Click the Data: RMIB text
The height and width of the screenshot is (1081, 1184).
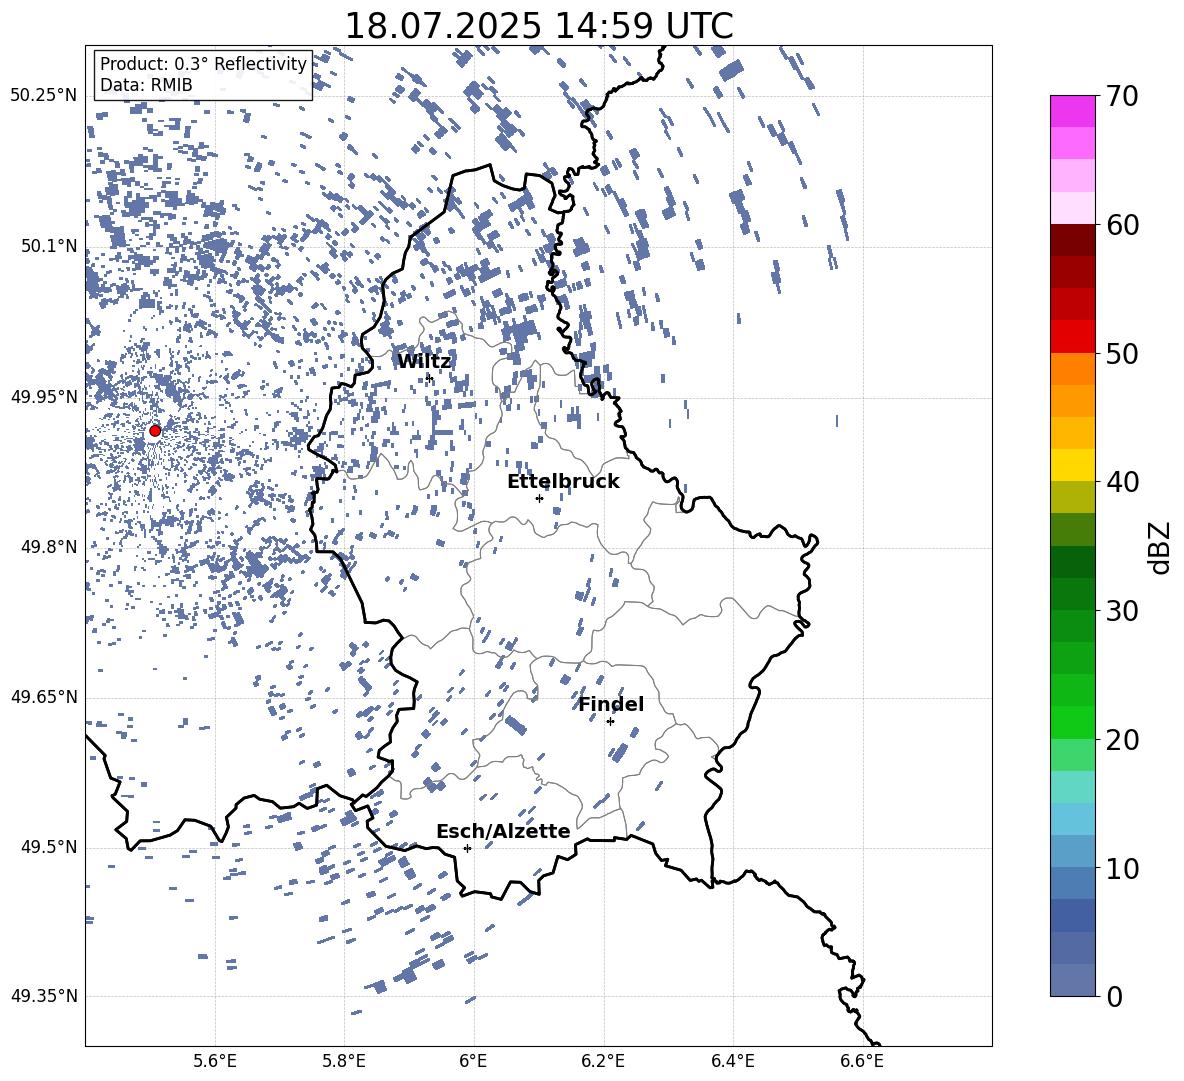click(x=146, y=85)
